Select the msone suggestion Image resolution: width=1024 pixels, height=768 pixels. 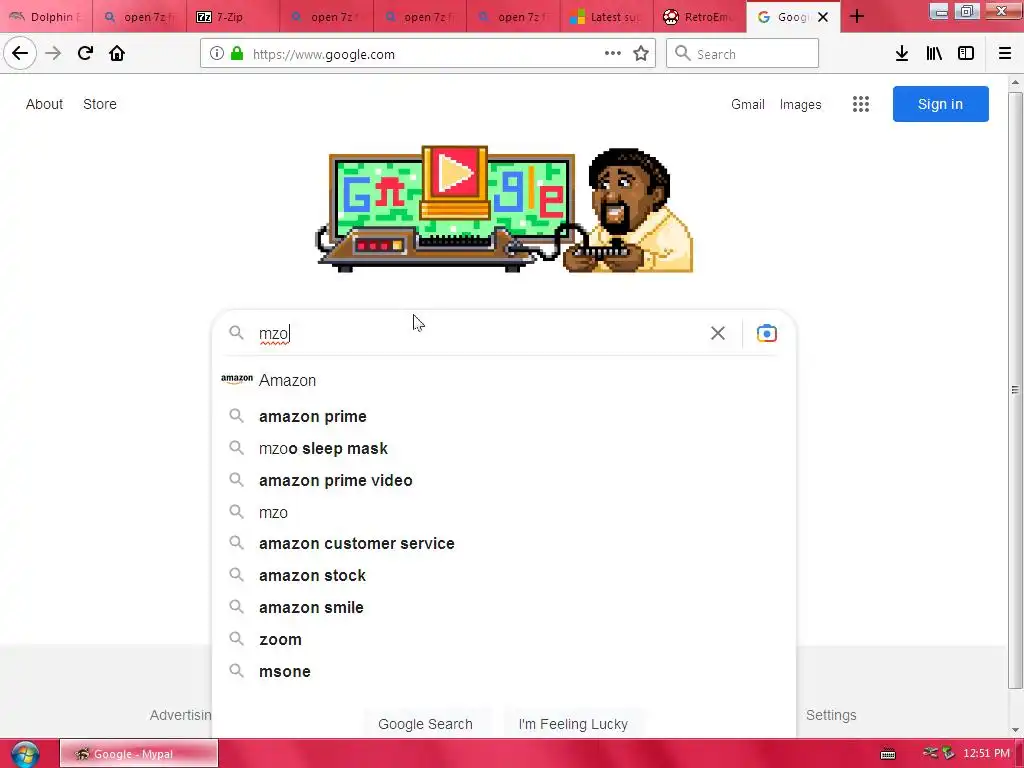(504, 671)
